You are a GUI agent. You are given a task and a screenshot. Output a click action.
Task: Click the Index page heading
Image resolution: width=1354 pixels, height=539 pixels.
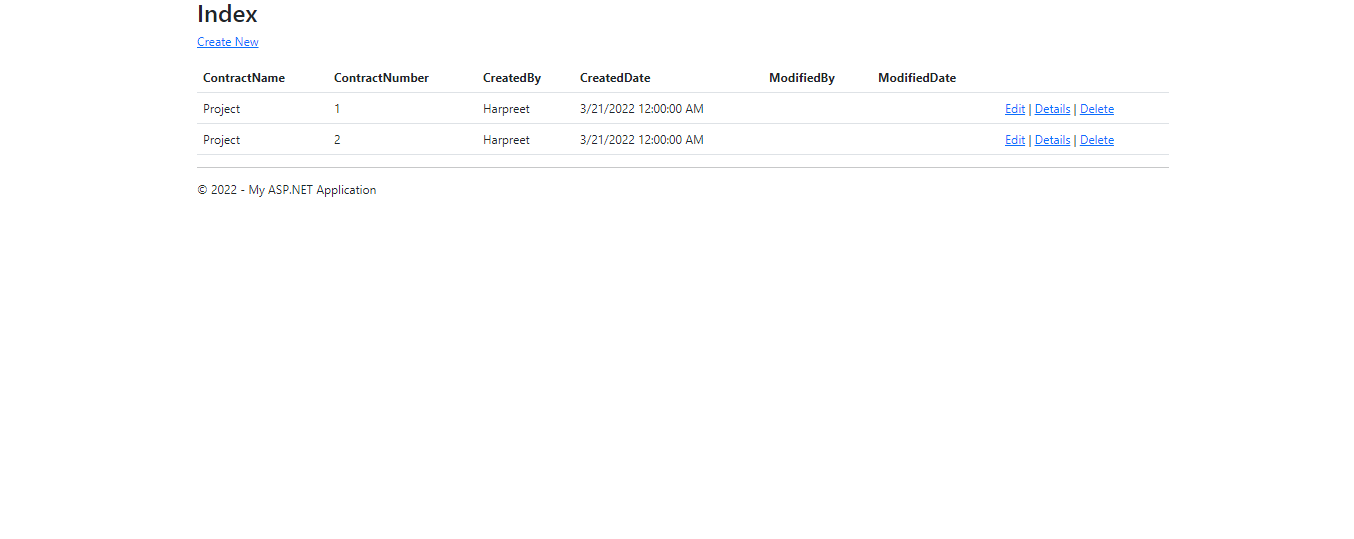pyautogui.click(x=227, y=14)
